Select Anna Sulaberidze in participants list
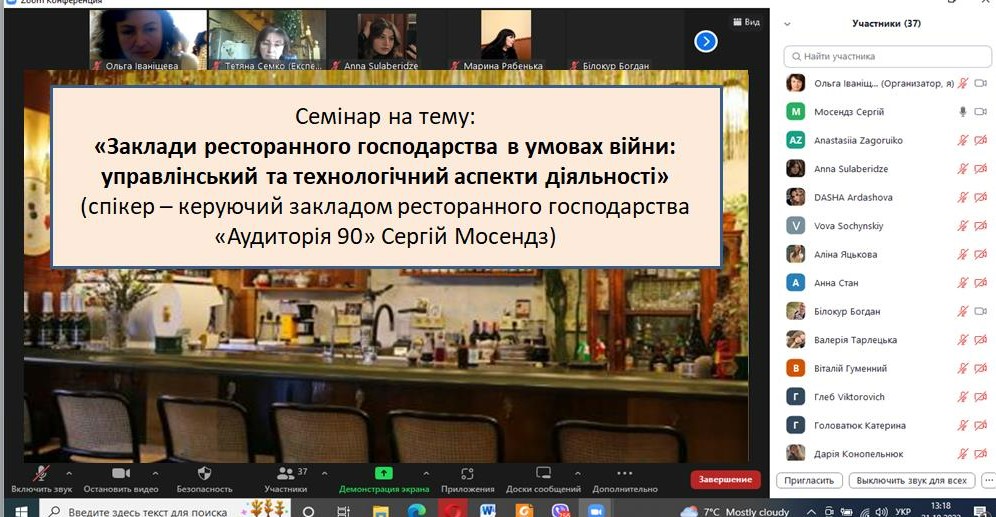This screenshot has height=517, width=996. click(x=849, y=169)
